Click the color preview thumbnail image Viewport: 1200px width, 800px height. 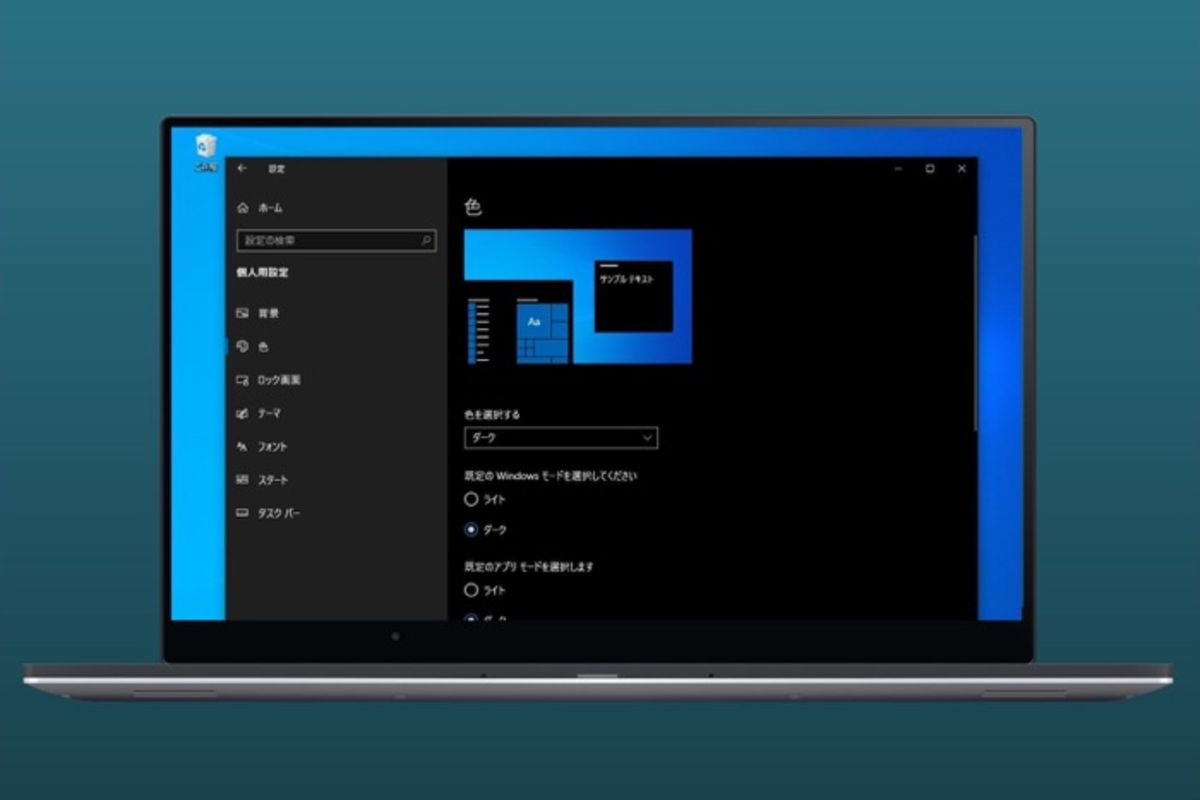[x=578, y=297]
